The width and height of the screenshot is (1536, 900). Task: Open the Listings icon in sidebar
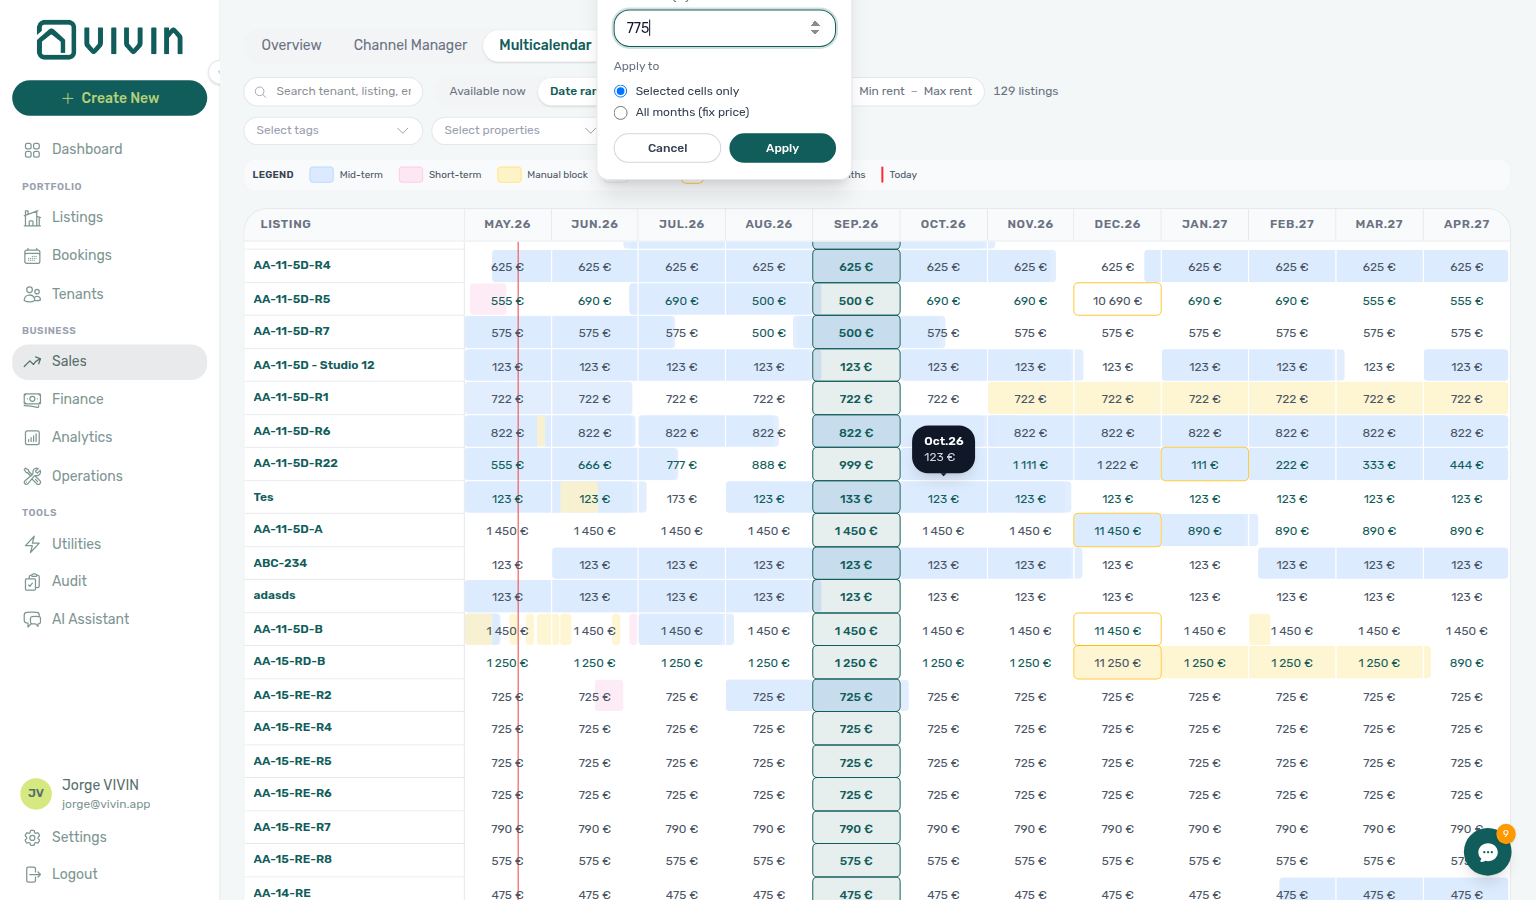point(32,218)
